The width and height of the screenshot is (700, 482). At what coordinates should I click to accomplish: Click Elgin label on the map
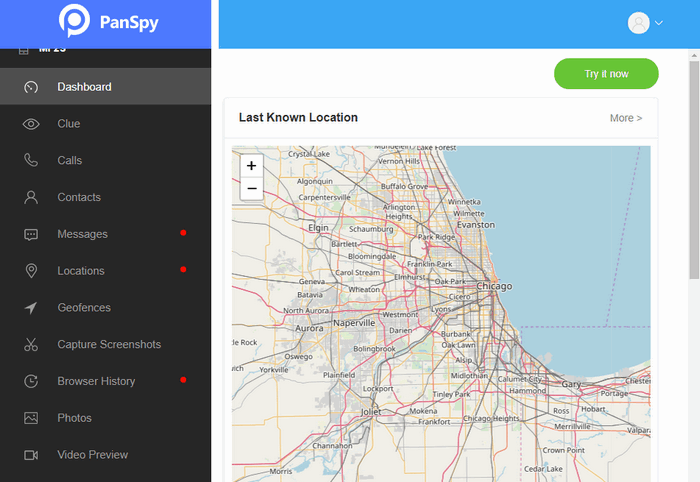pos(318,228)
